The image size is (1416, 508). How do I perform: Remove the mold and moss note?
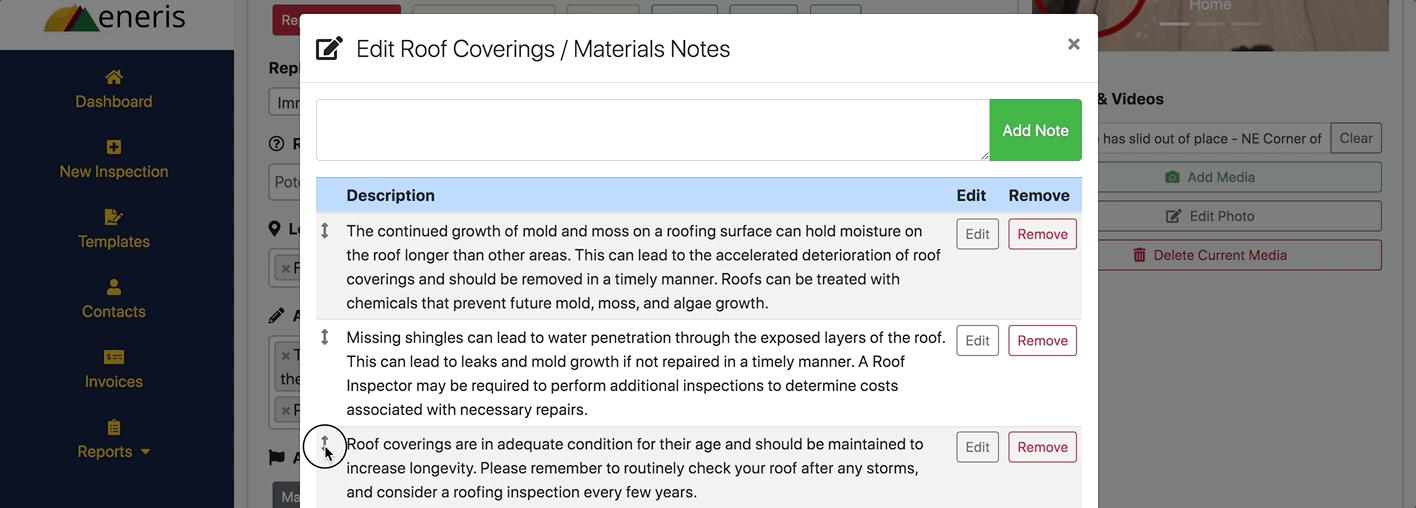tap(1042, 234)
